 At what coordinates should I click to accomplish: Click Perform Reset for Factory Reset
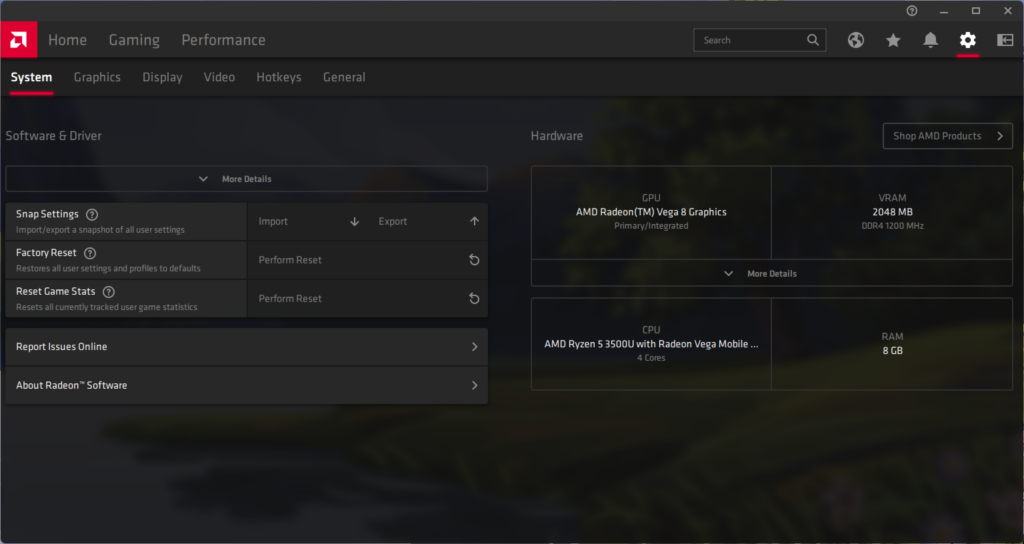(x=368, y=260)
